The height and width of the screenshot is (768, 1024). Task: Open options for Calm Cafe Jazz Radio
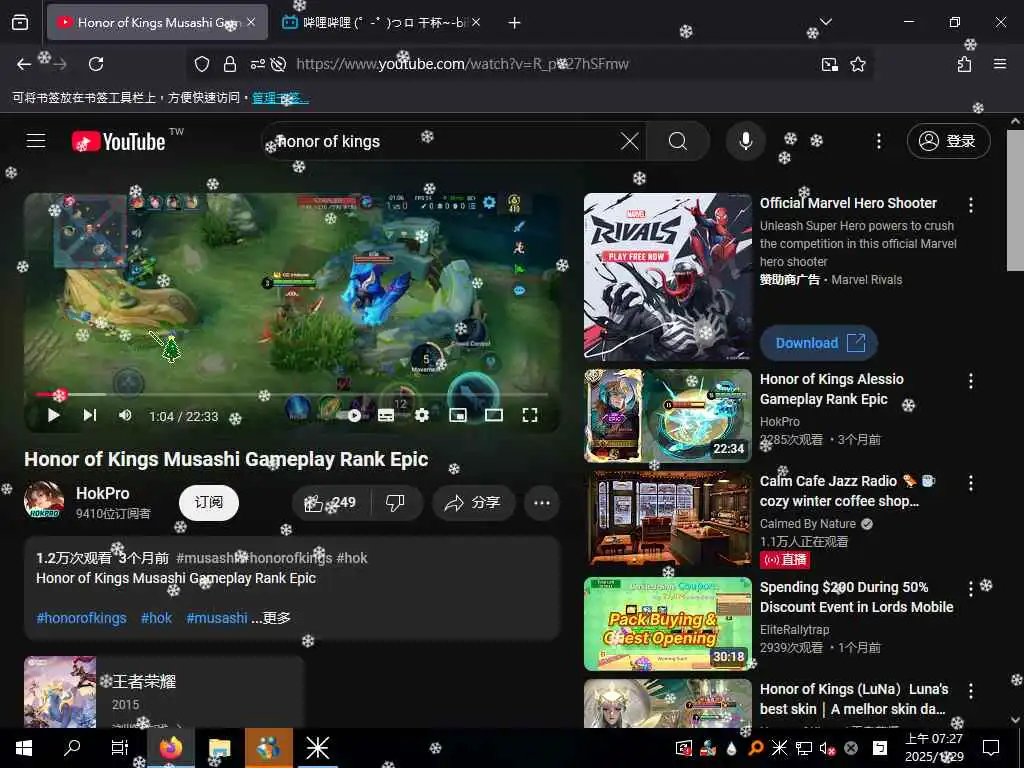click(971, 483)
